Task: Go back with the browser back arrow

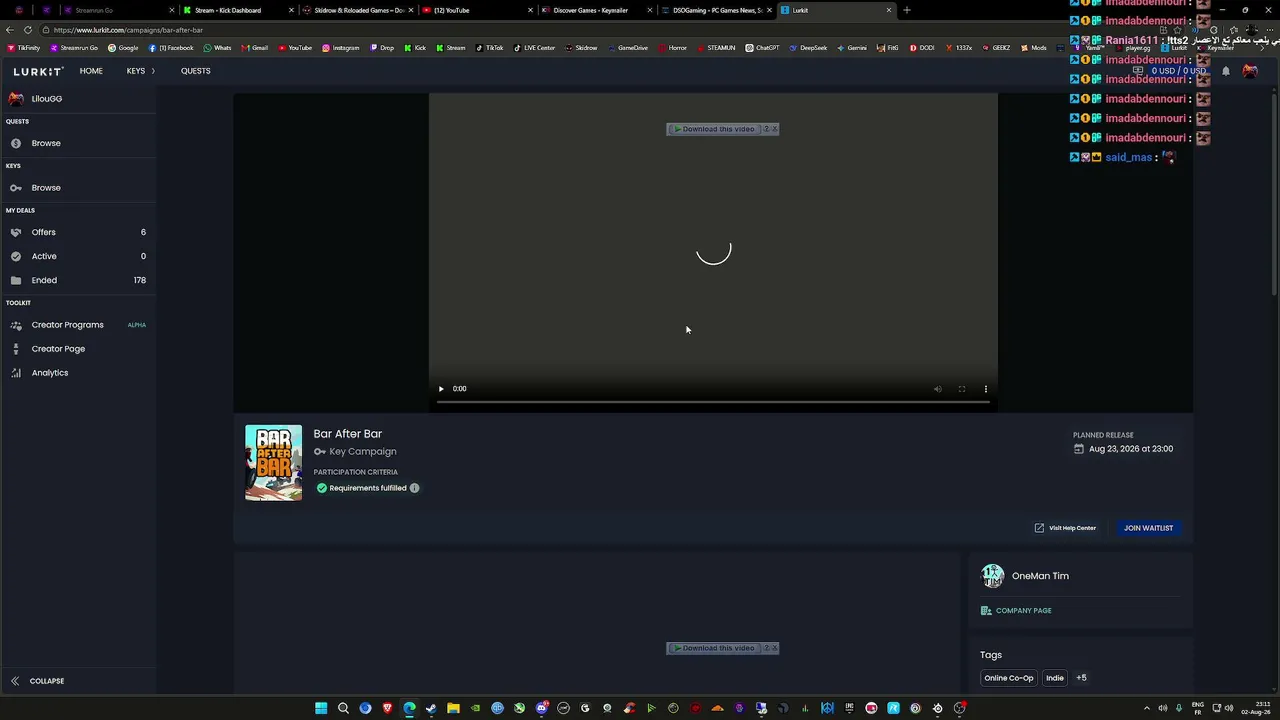Action: tap(10, 30)
